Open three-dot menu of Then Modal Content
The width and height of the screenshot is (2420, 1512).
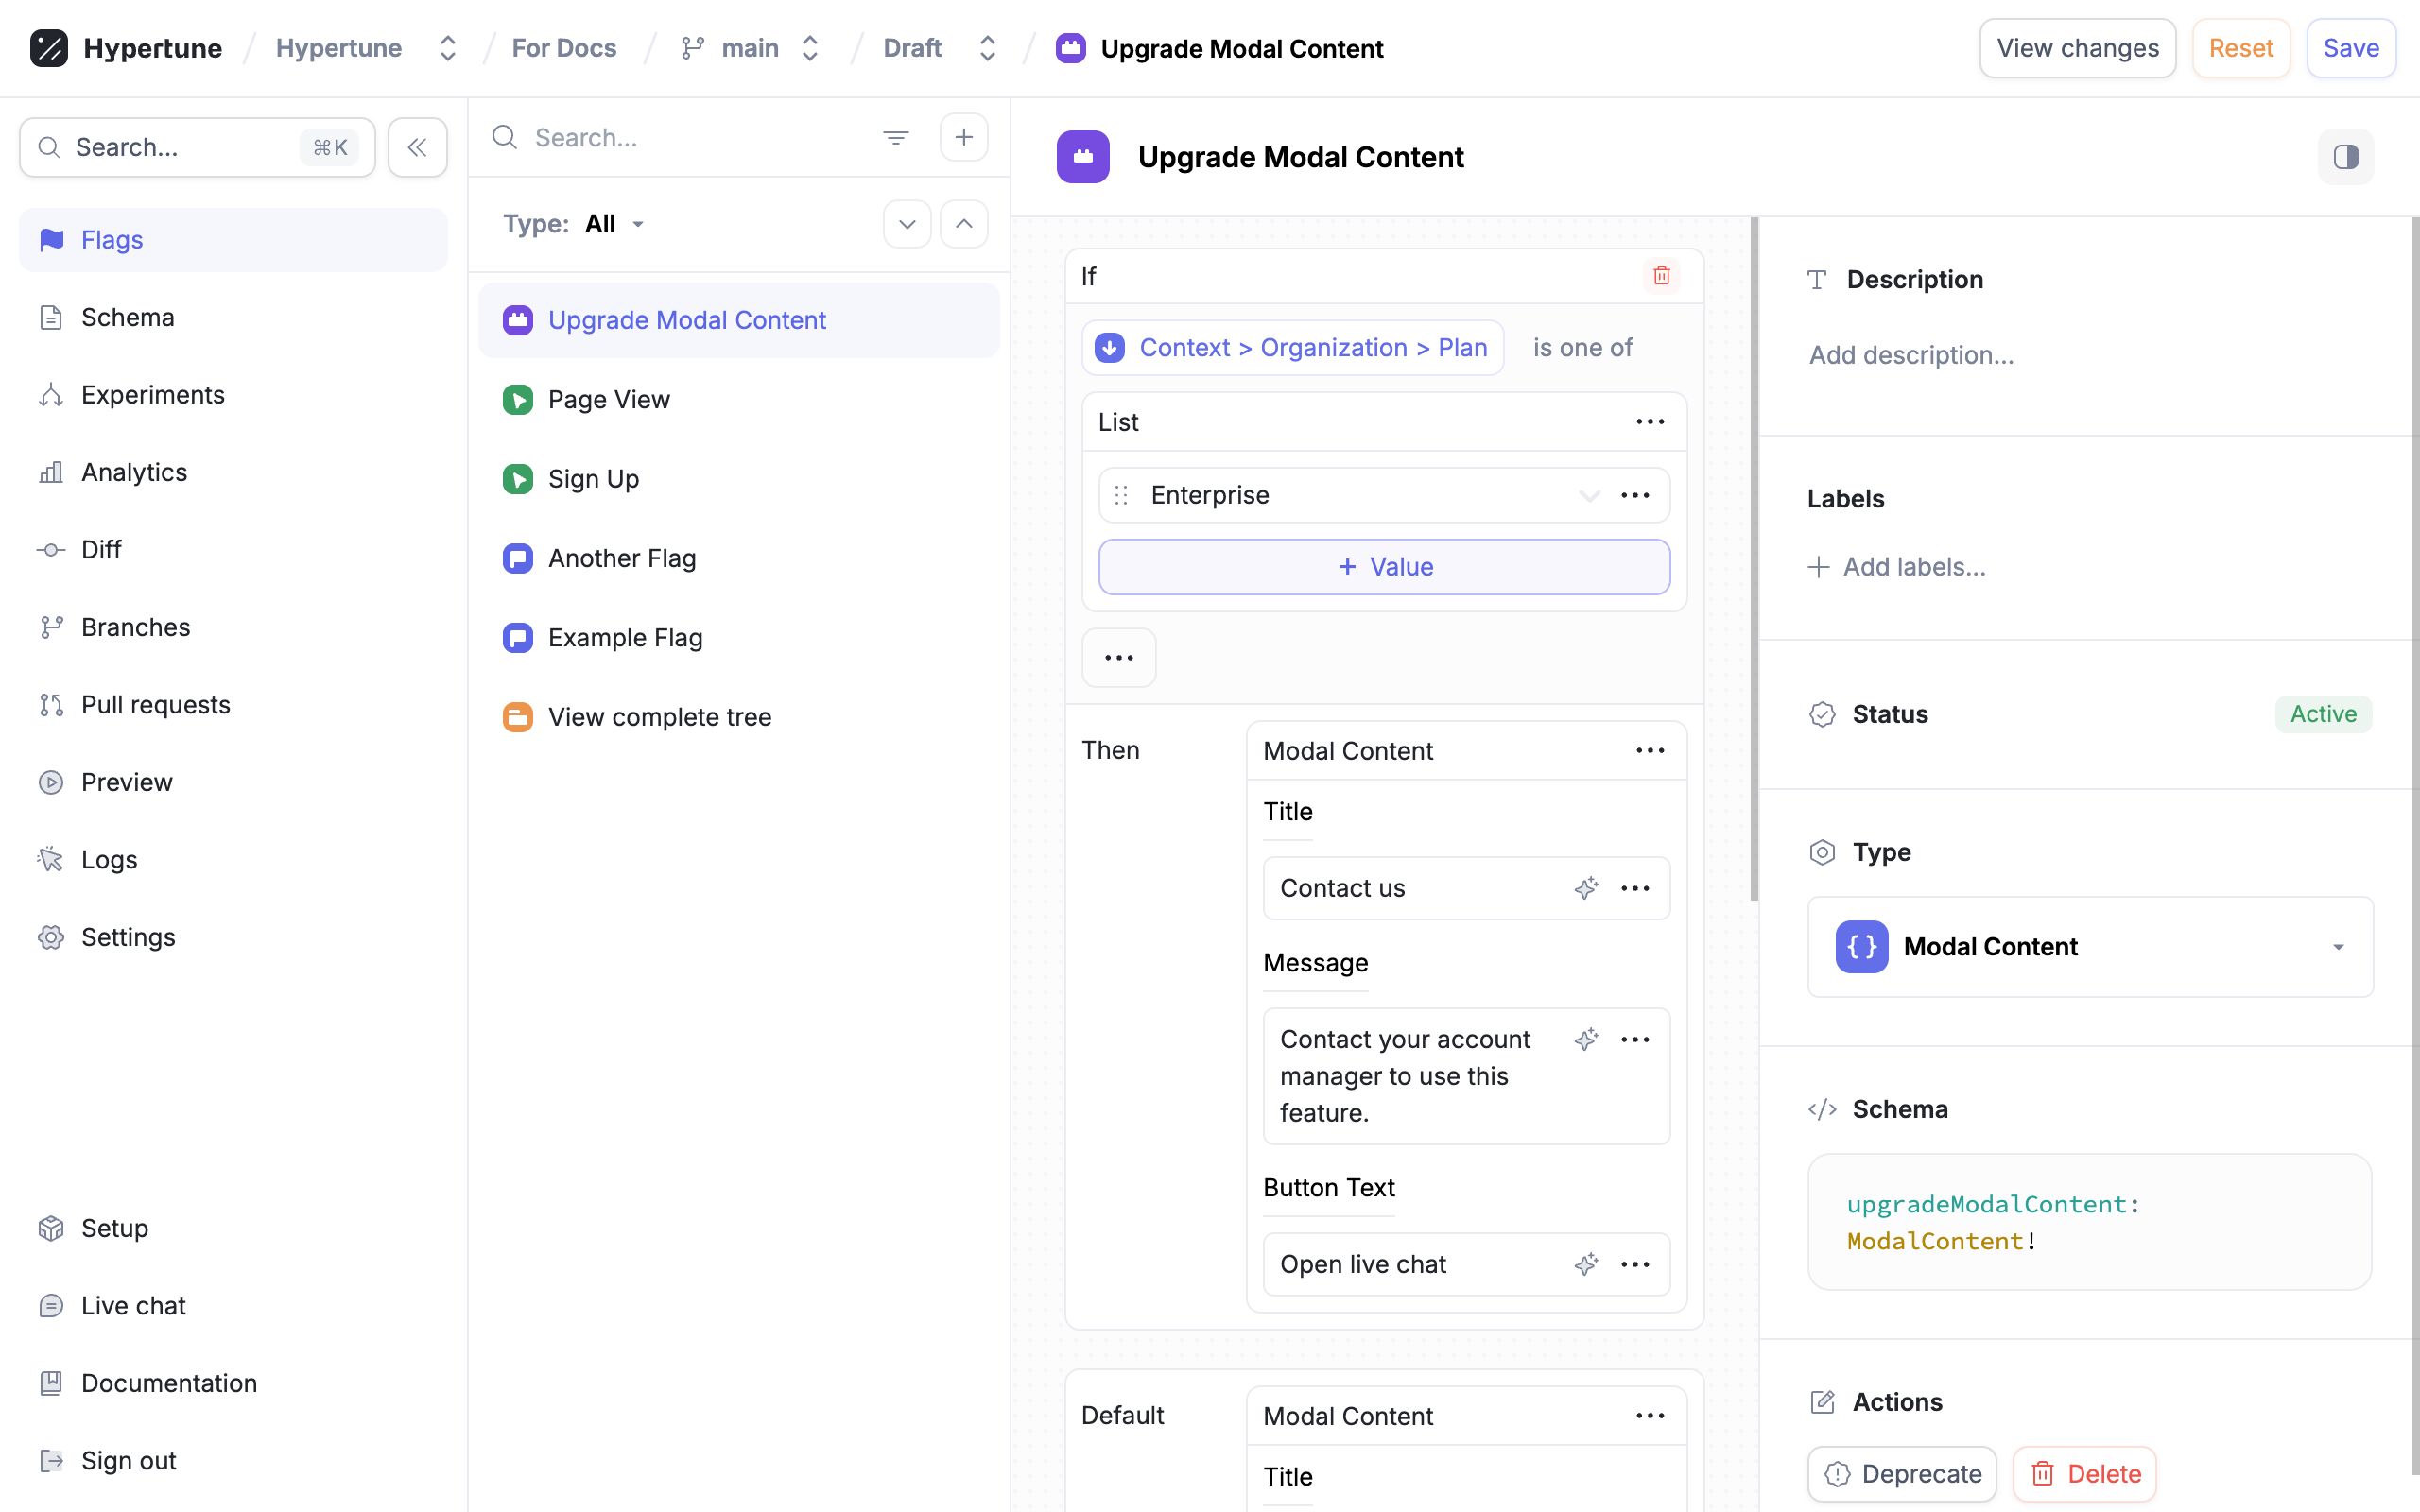coord(1650,751)
